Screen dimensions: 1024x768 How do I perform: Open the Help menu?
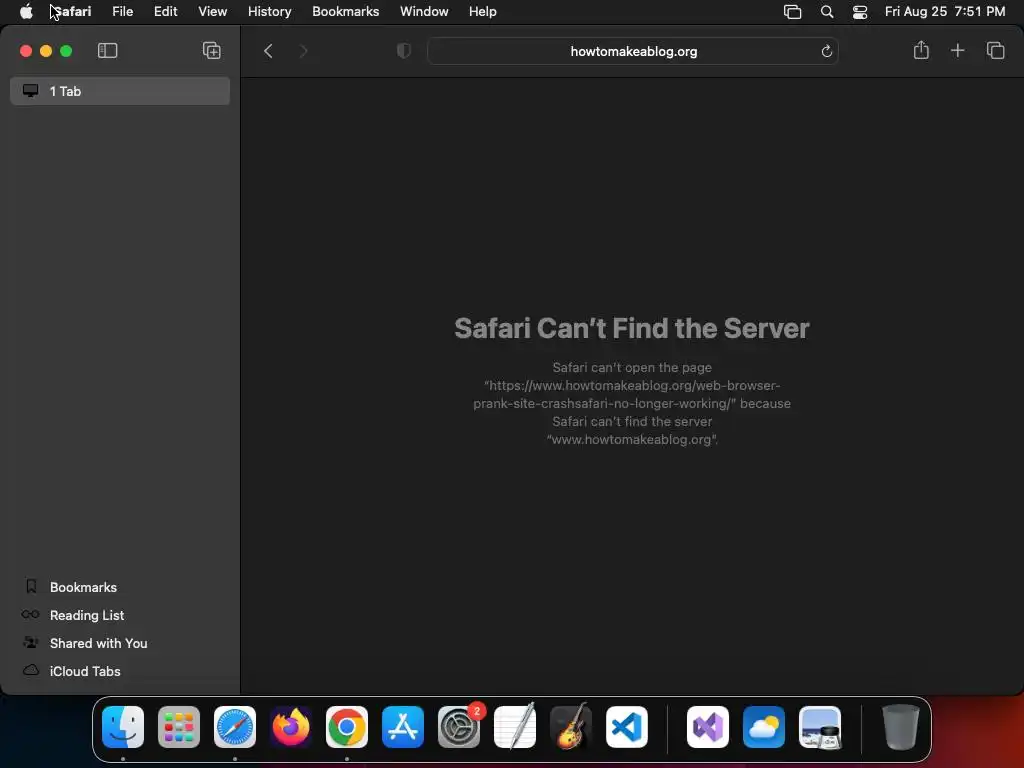click(x=483, y=11)
